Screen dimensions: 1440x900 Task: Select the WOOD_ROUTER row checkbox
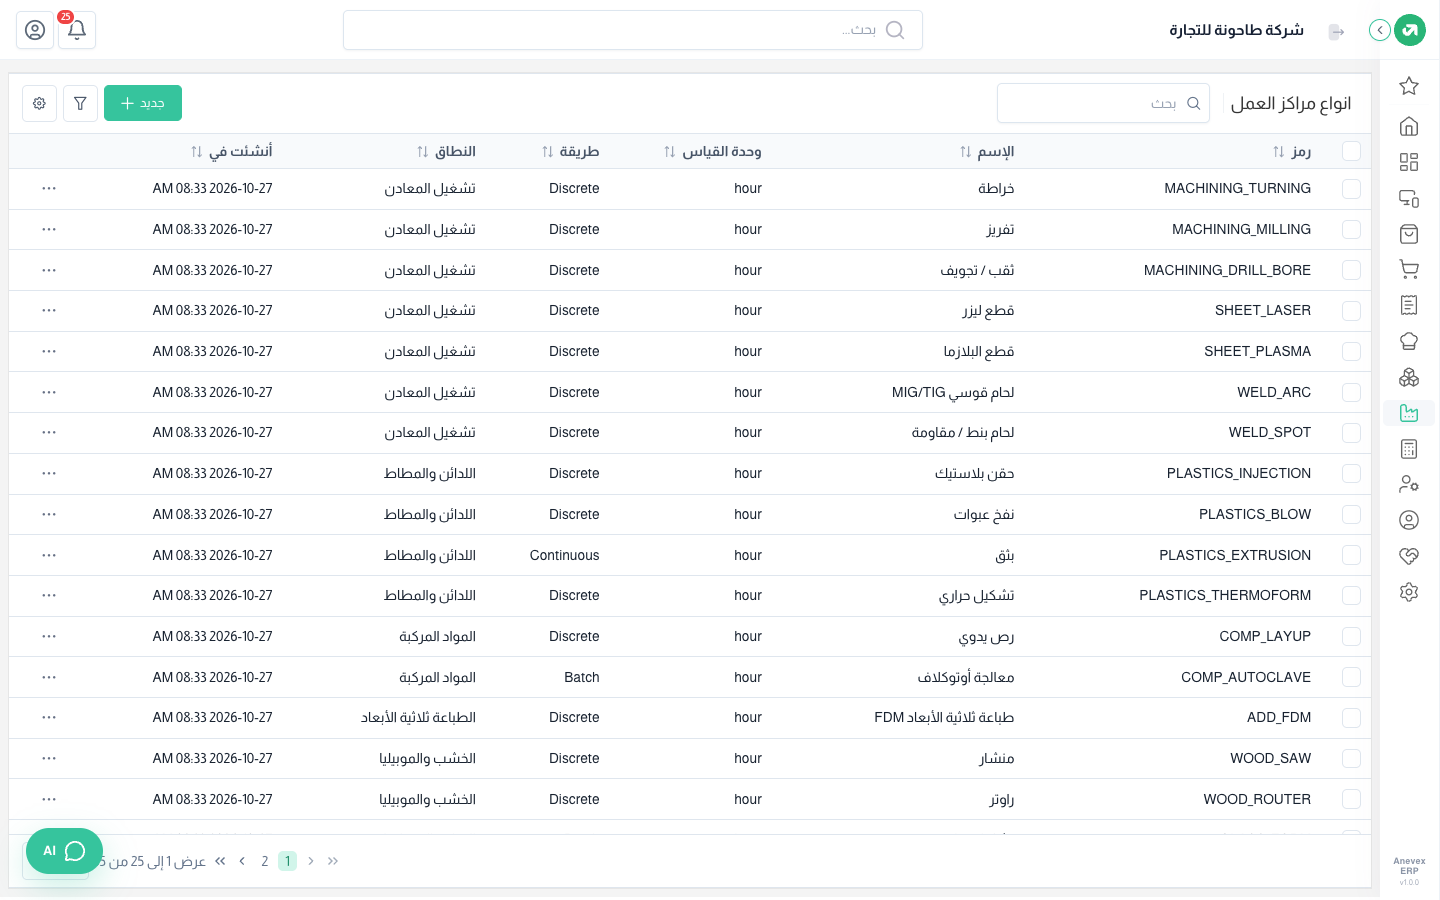click(1351, 799)
